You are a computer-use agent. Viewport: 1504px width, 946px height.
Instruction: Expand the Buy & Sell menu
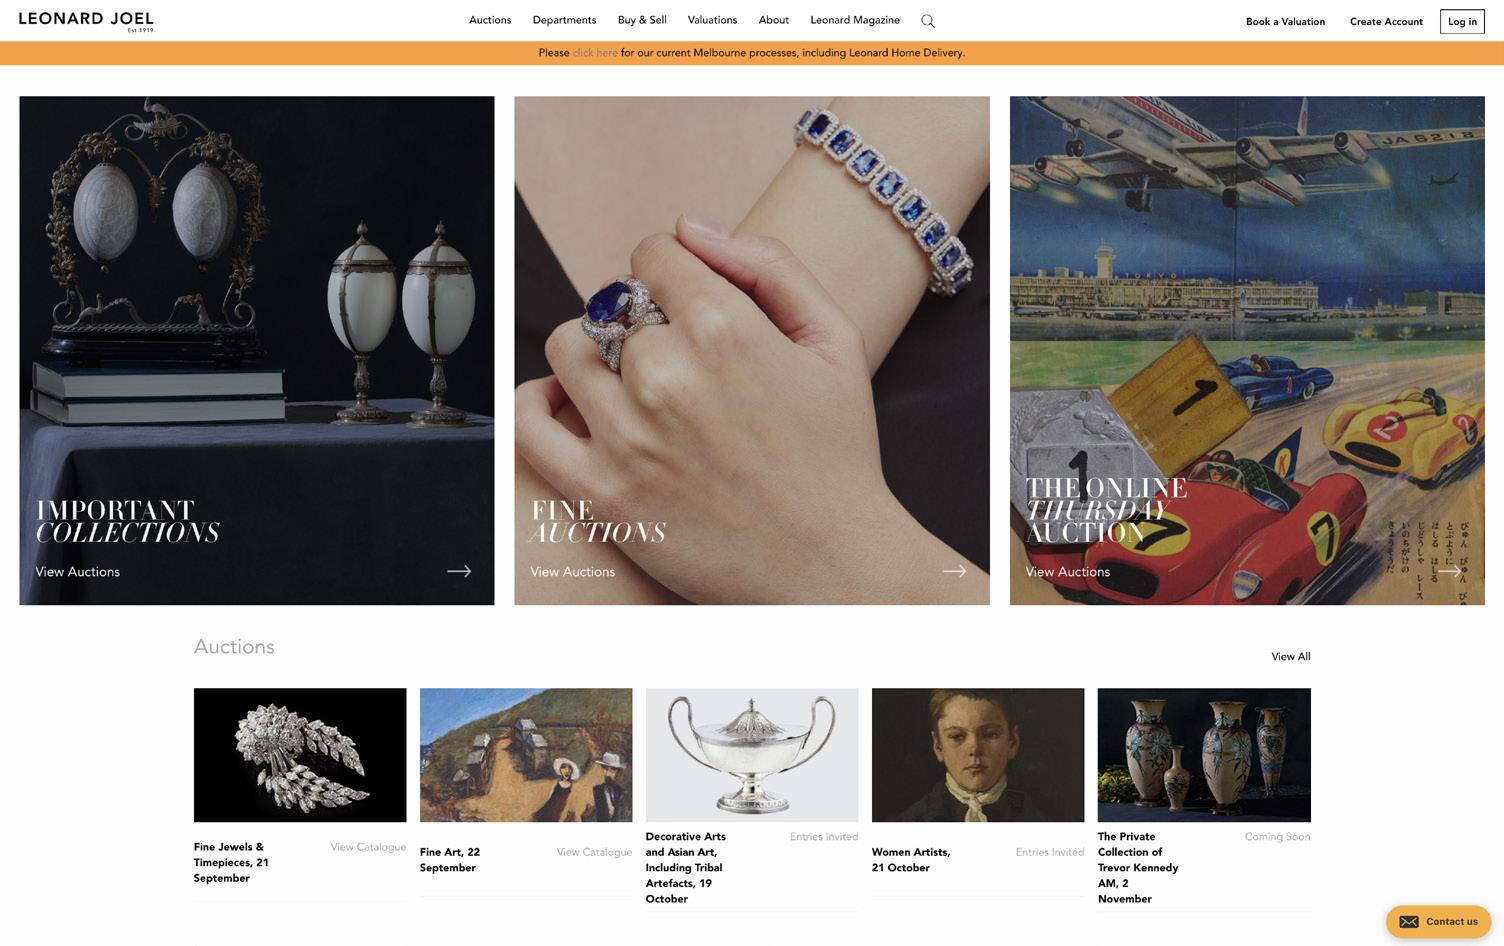click(642, 20)
